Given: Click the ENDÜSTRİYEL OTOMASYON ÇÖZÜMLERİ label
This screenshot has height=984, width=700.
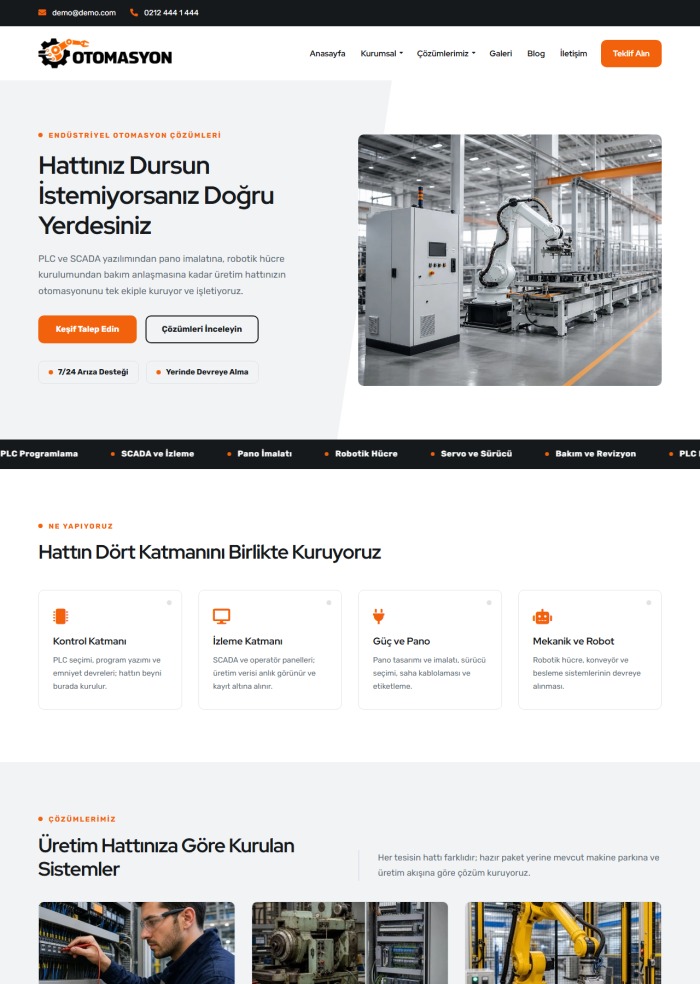Looking at the screenshot, I should tap(134, 135).
